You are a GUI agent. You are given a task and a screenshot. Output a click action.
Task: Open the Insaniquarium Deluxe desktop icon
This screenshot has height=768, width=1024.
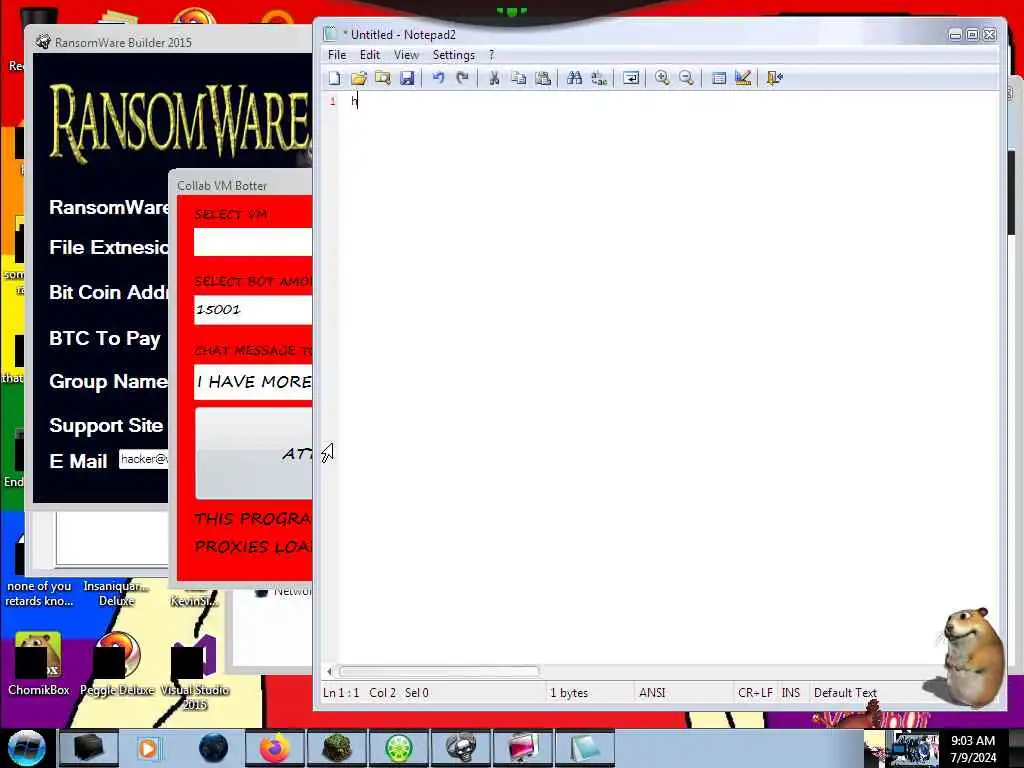click(x=117, y=593)
